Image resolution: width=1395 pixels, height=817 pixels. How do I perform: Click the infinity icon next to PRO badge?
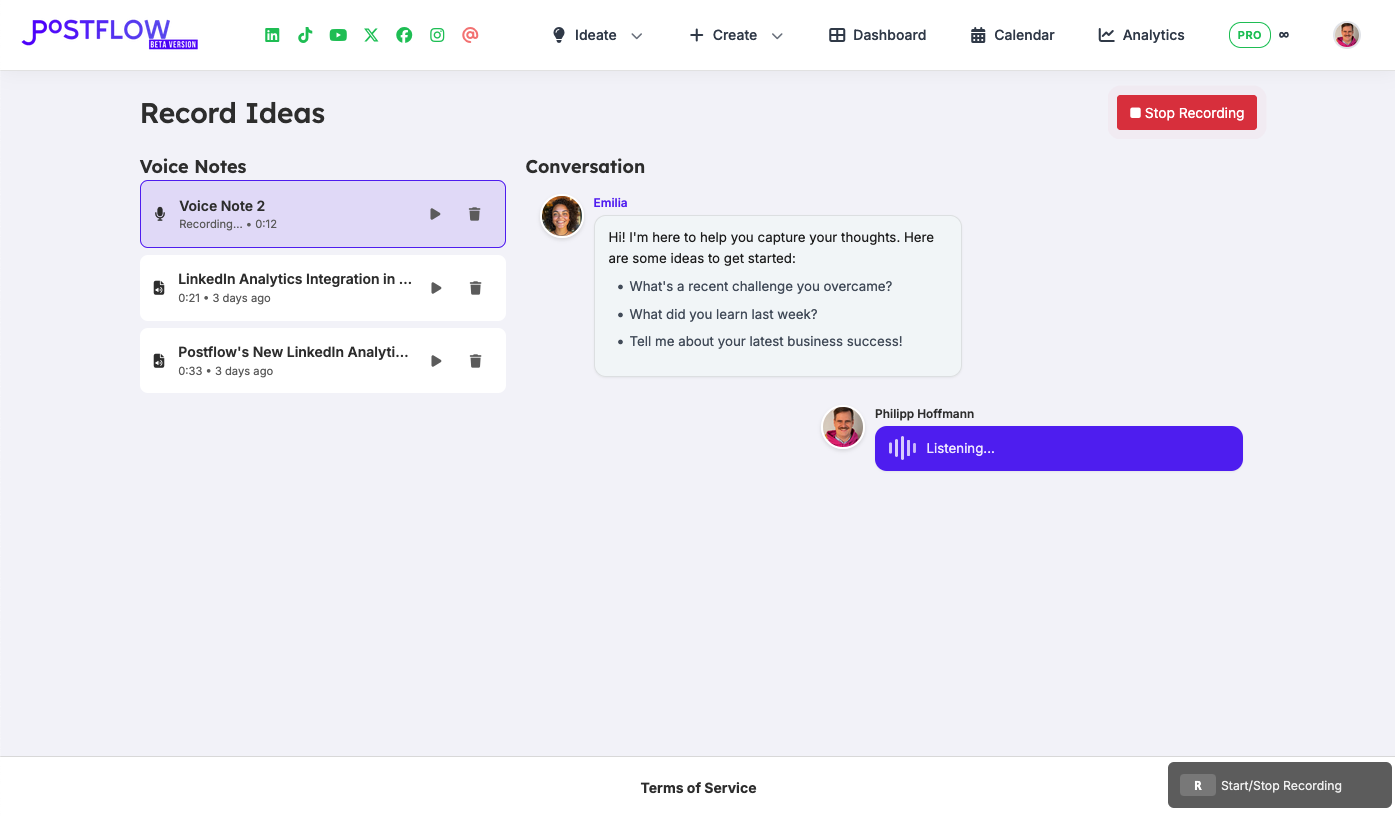[1284, 34]
